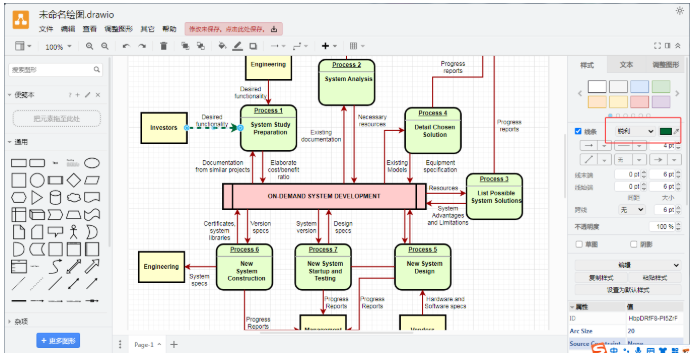The width and height of the screenshot is (691, 361).
Task: Click the shadow toggle icon in toolbar
Action: [x=253, y=46]
